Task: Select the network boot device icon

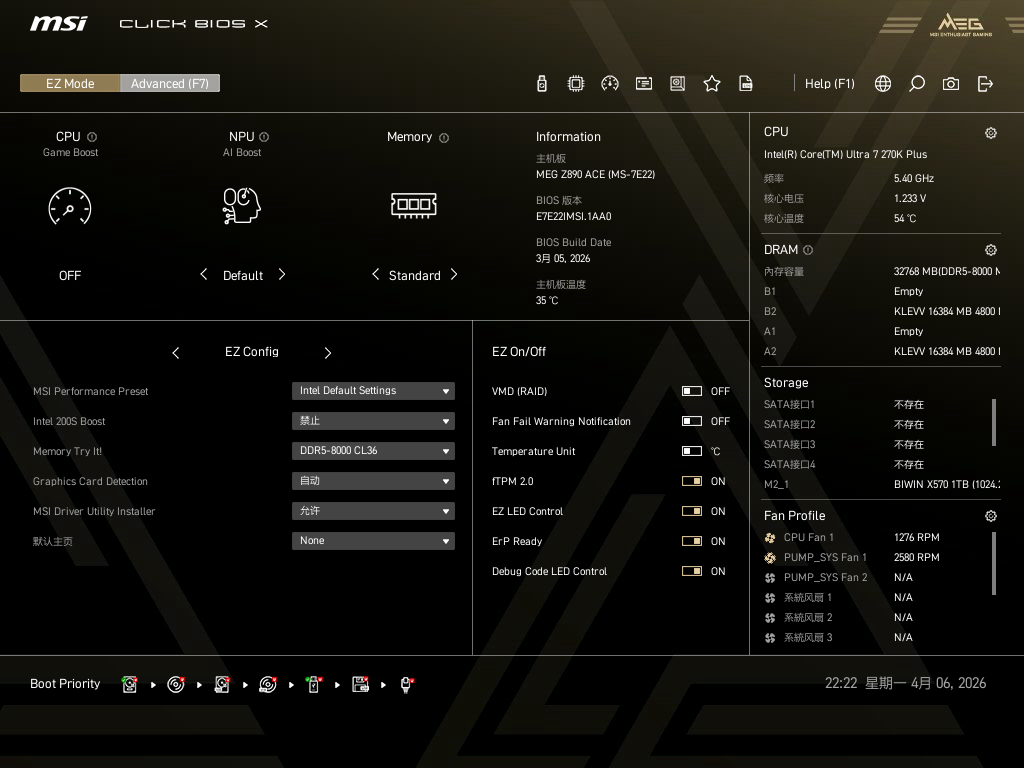Action: 406,684
